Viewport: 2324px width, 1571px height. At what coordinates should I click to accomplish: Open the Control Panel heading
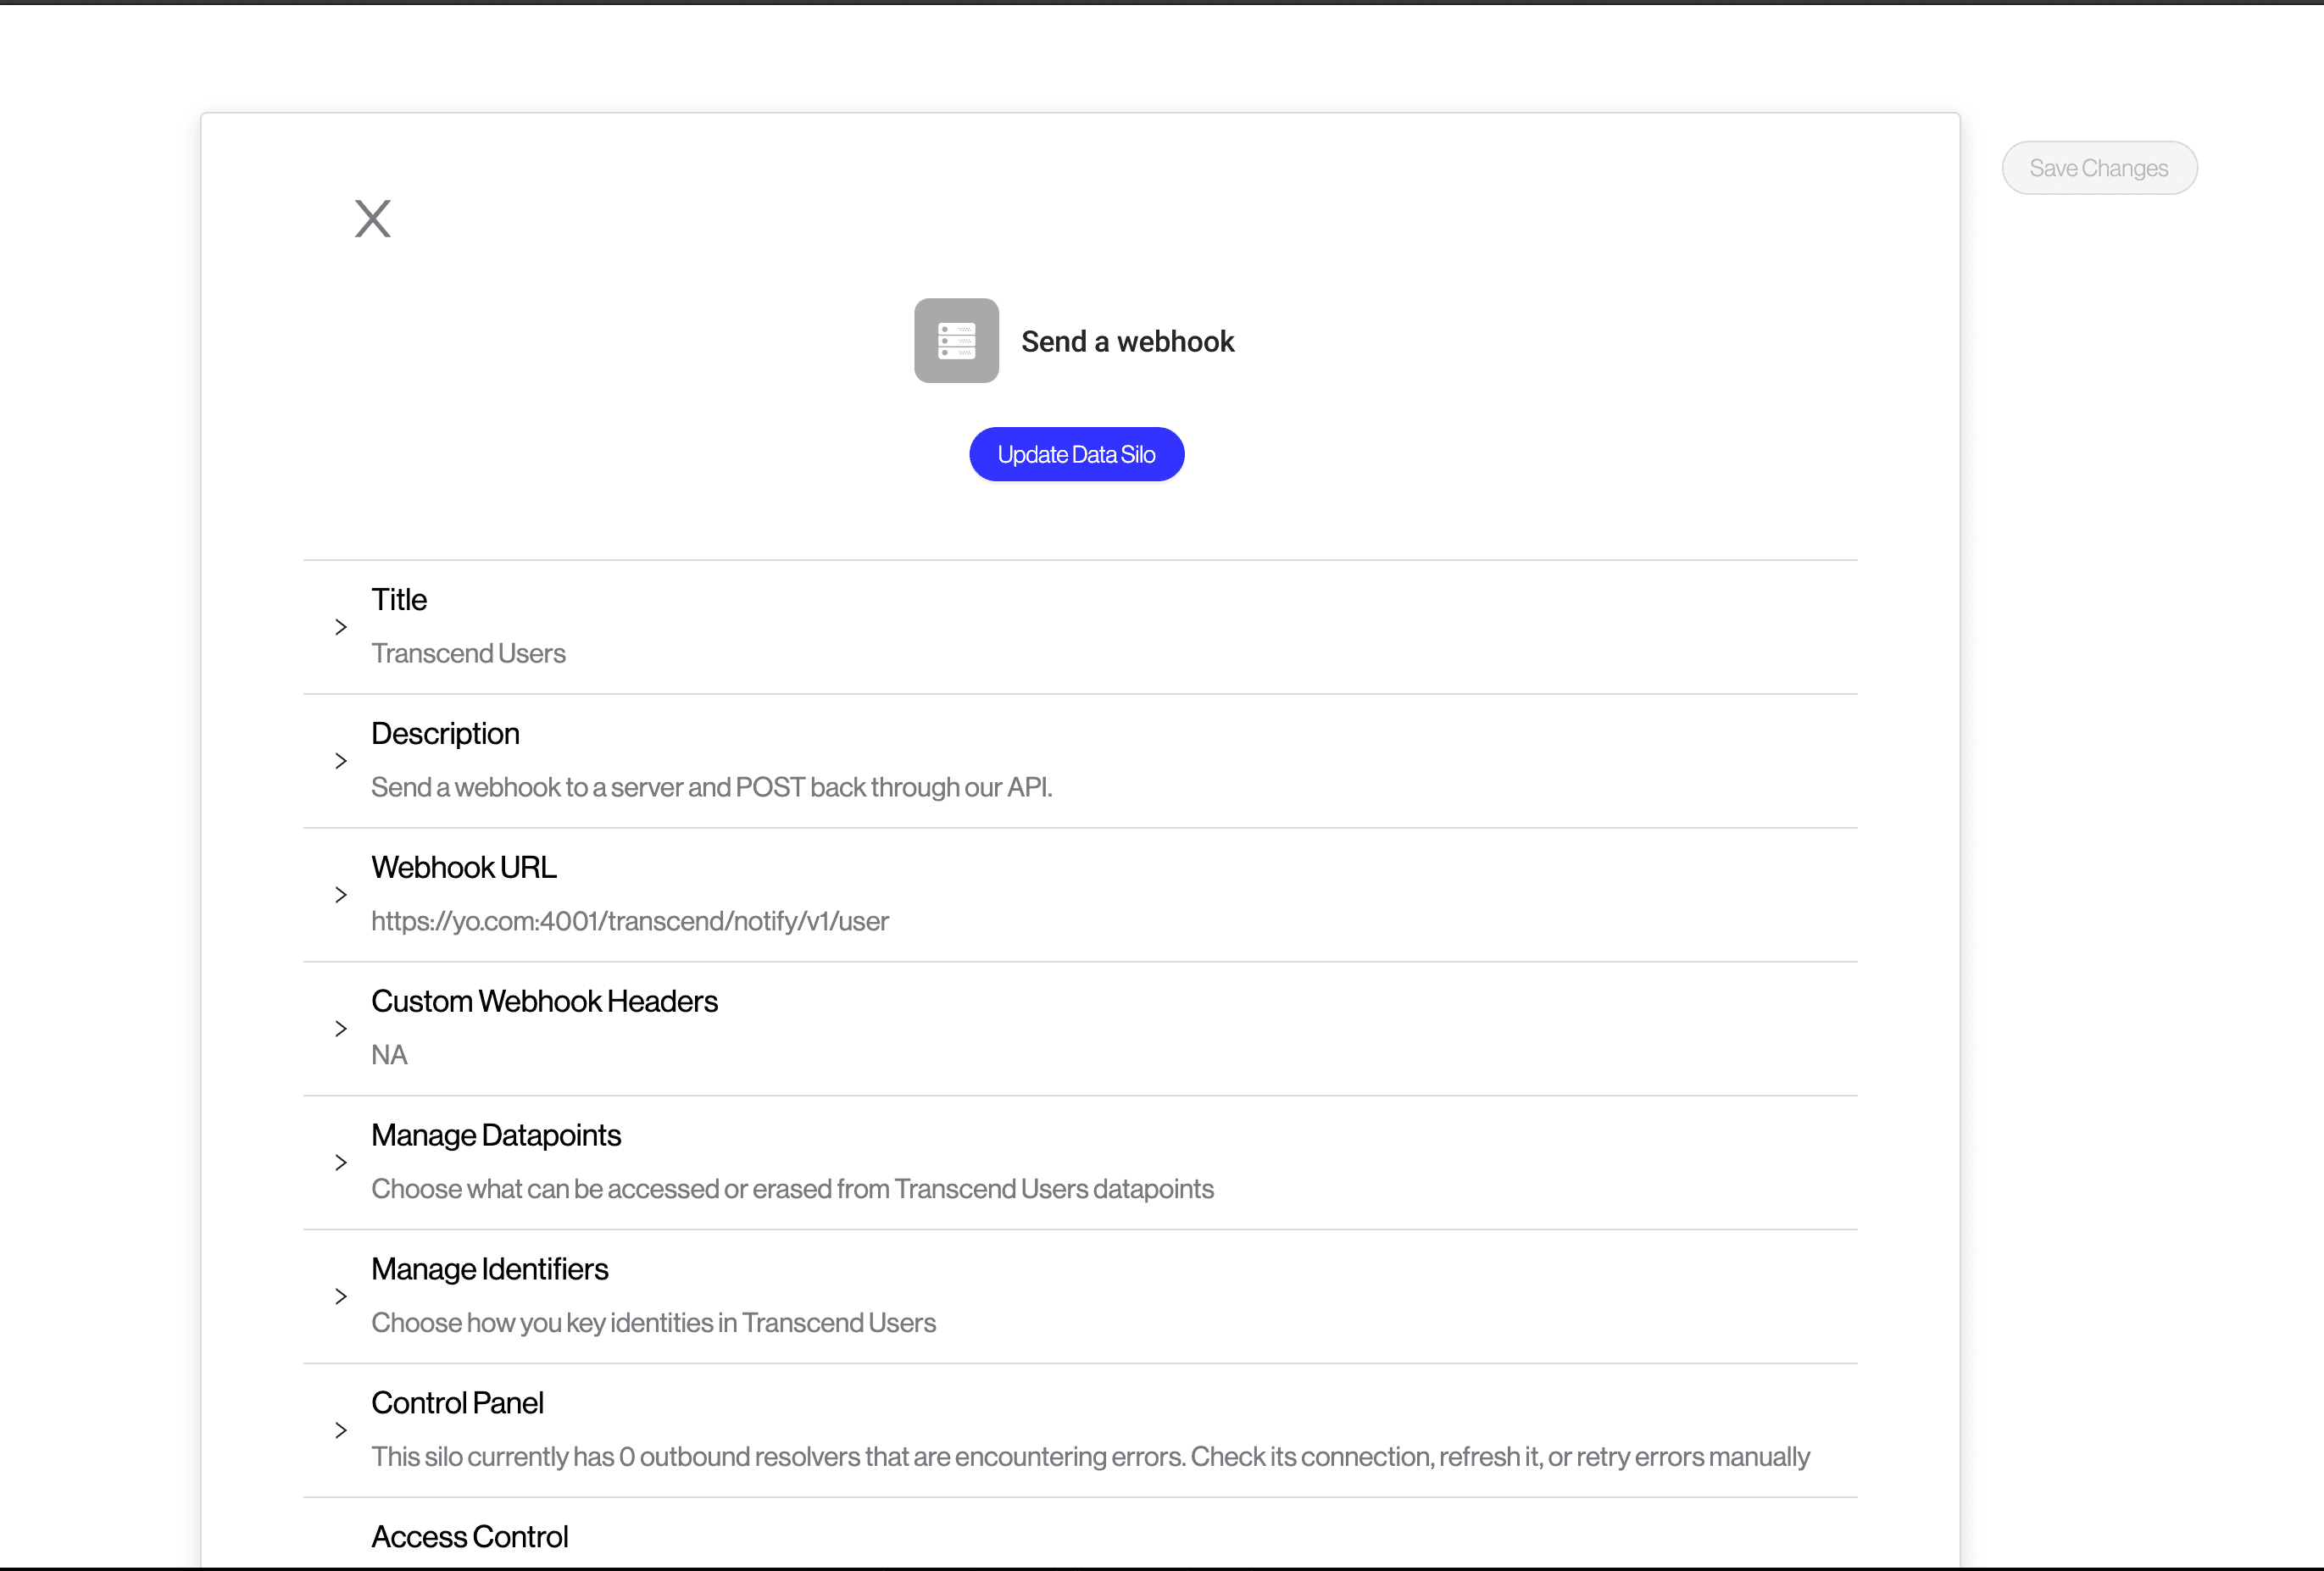tap(457, 1404)
